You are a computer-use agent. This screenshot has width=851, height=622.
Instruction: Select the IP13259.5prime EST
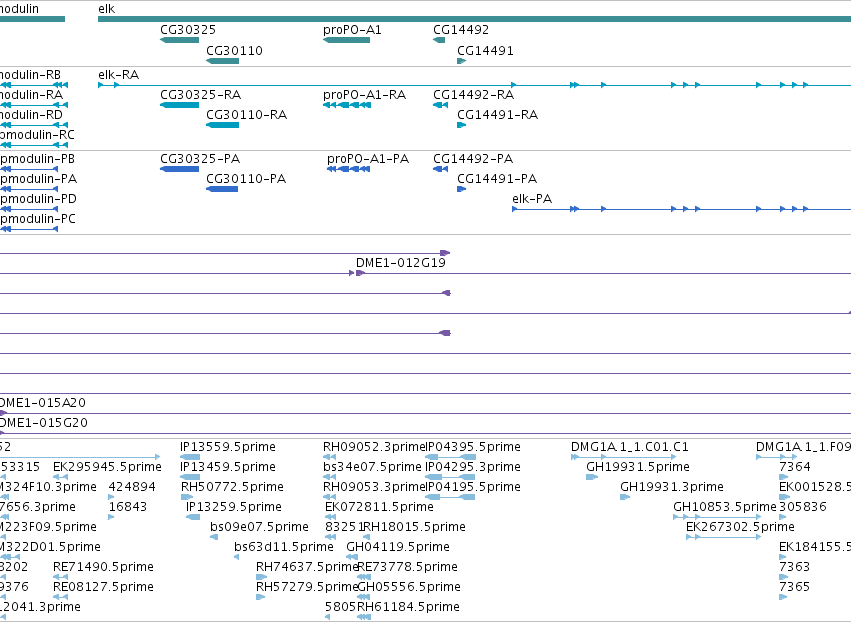[x=193, y=517]
